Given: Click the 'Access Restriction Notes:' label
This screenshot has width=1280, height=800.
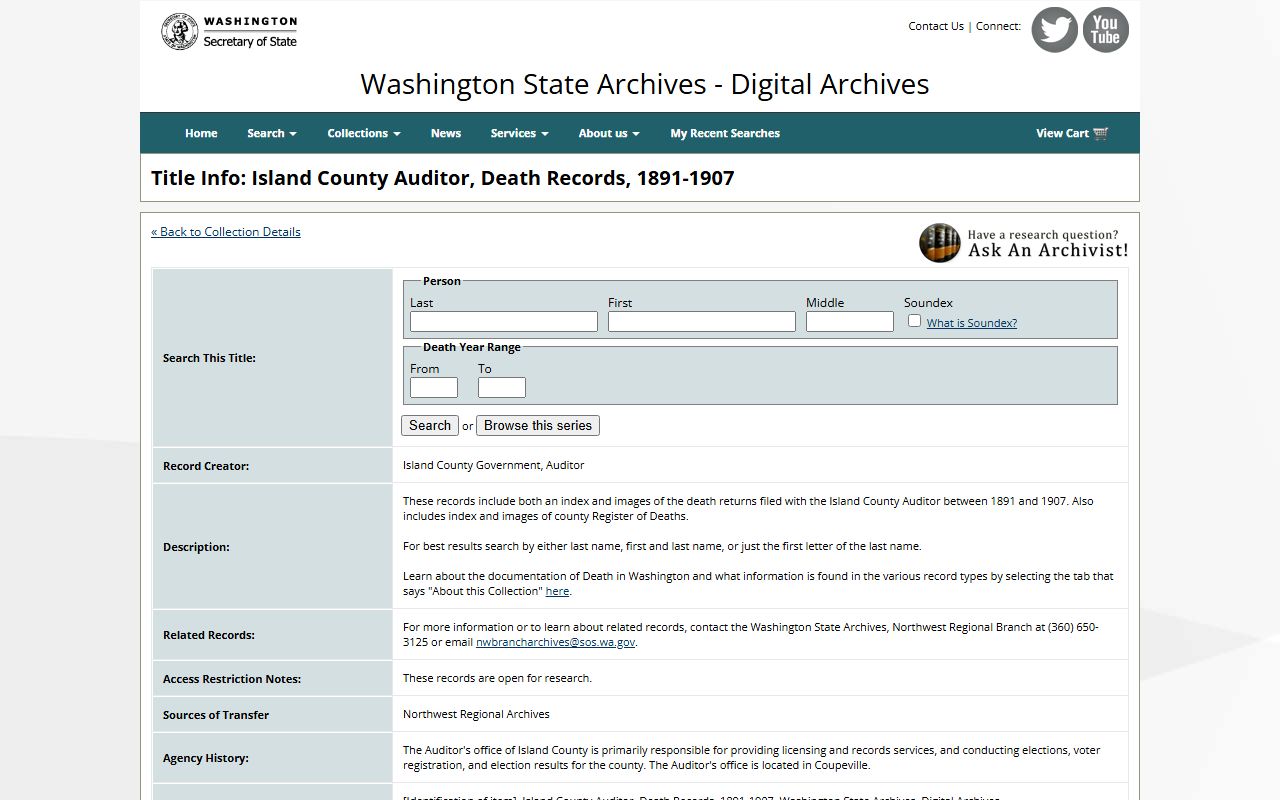Looking at the screenshot, I should point(232,679).
